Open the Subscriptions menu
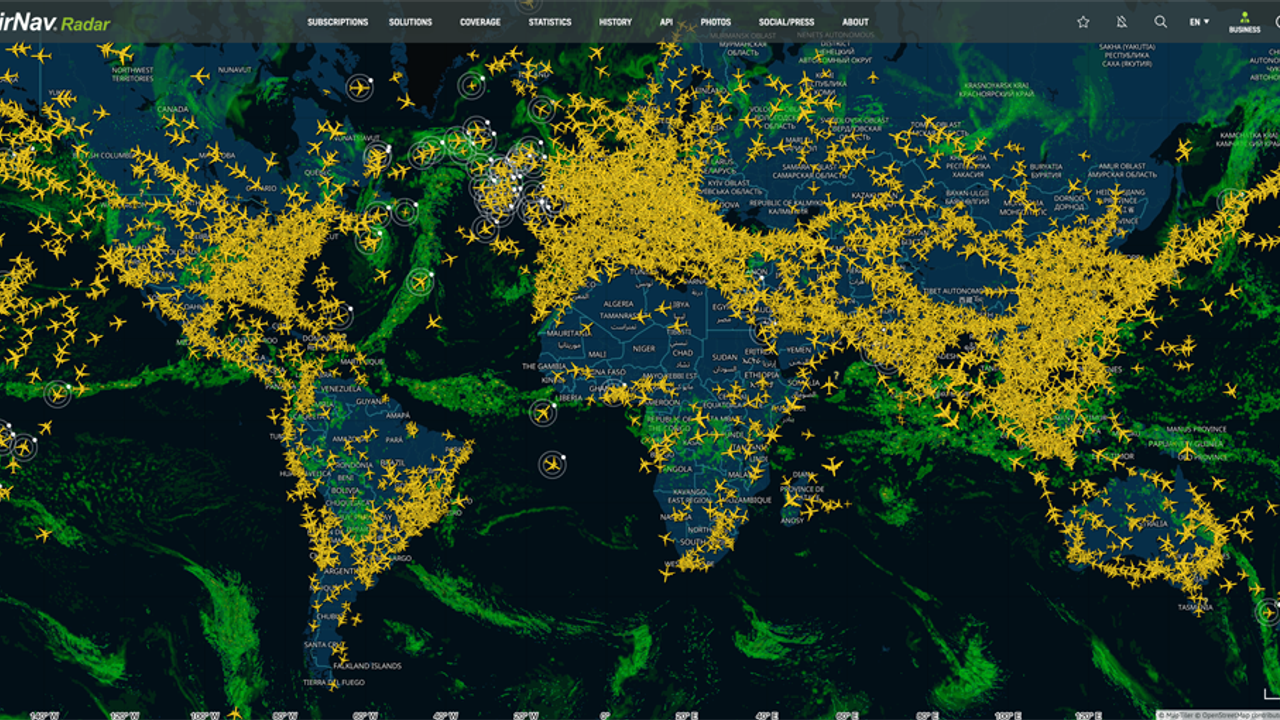This screenshot has width=1280, height=720. point(337,22)
